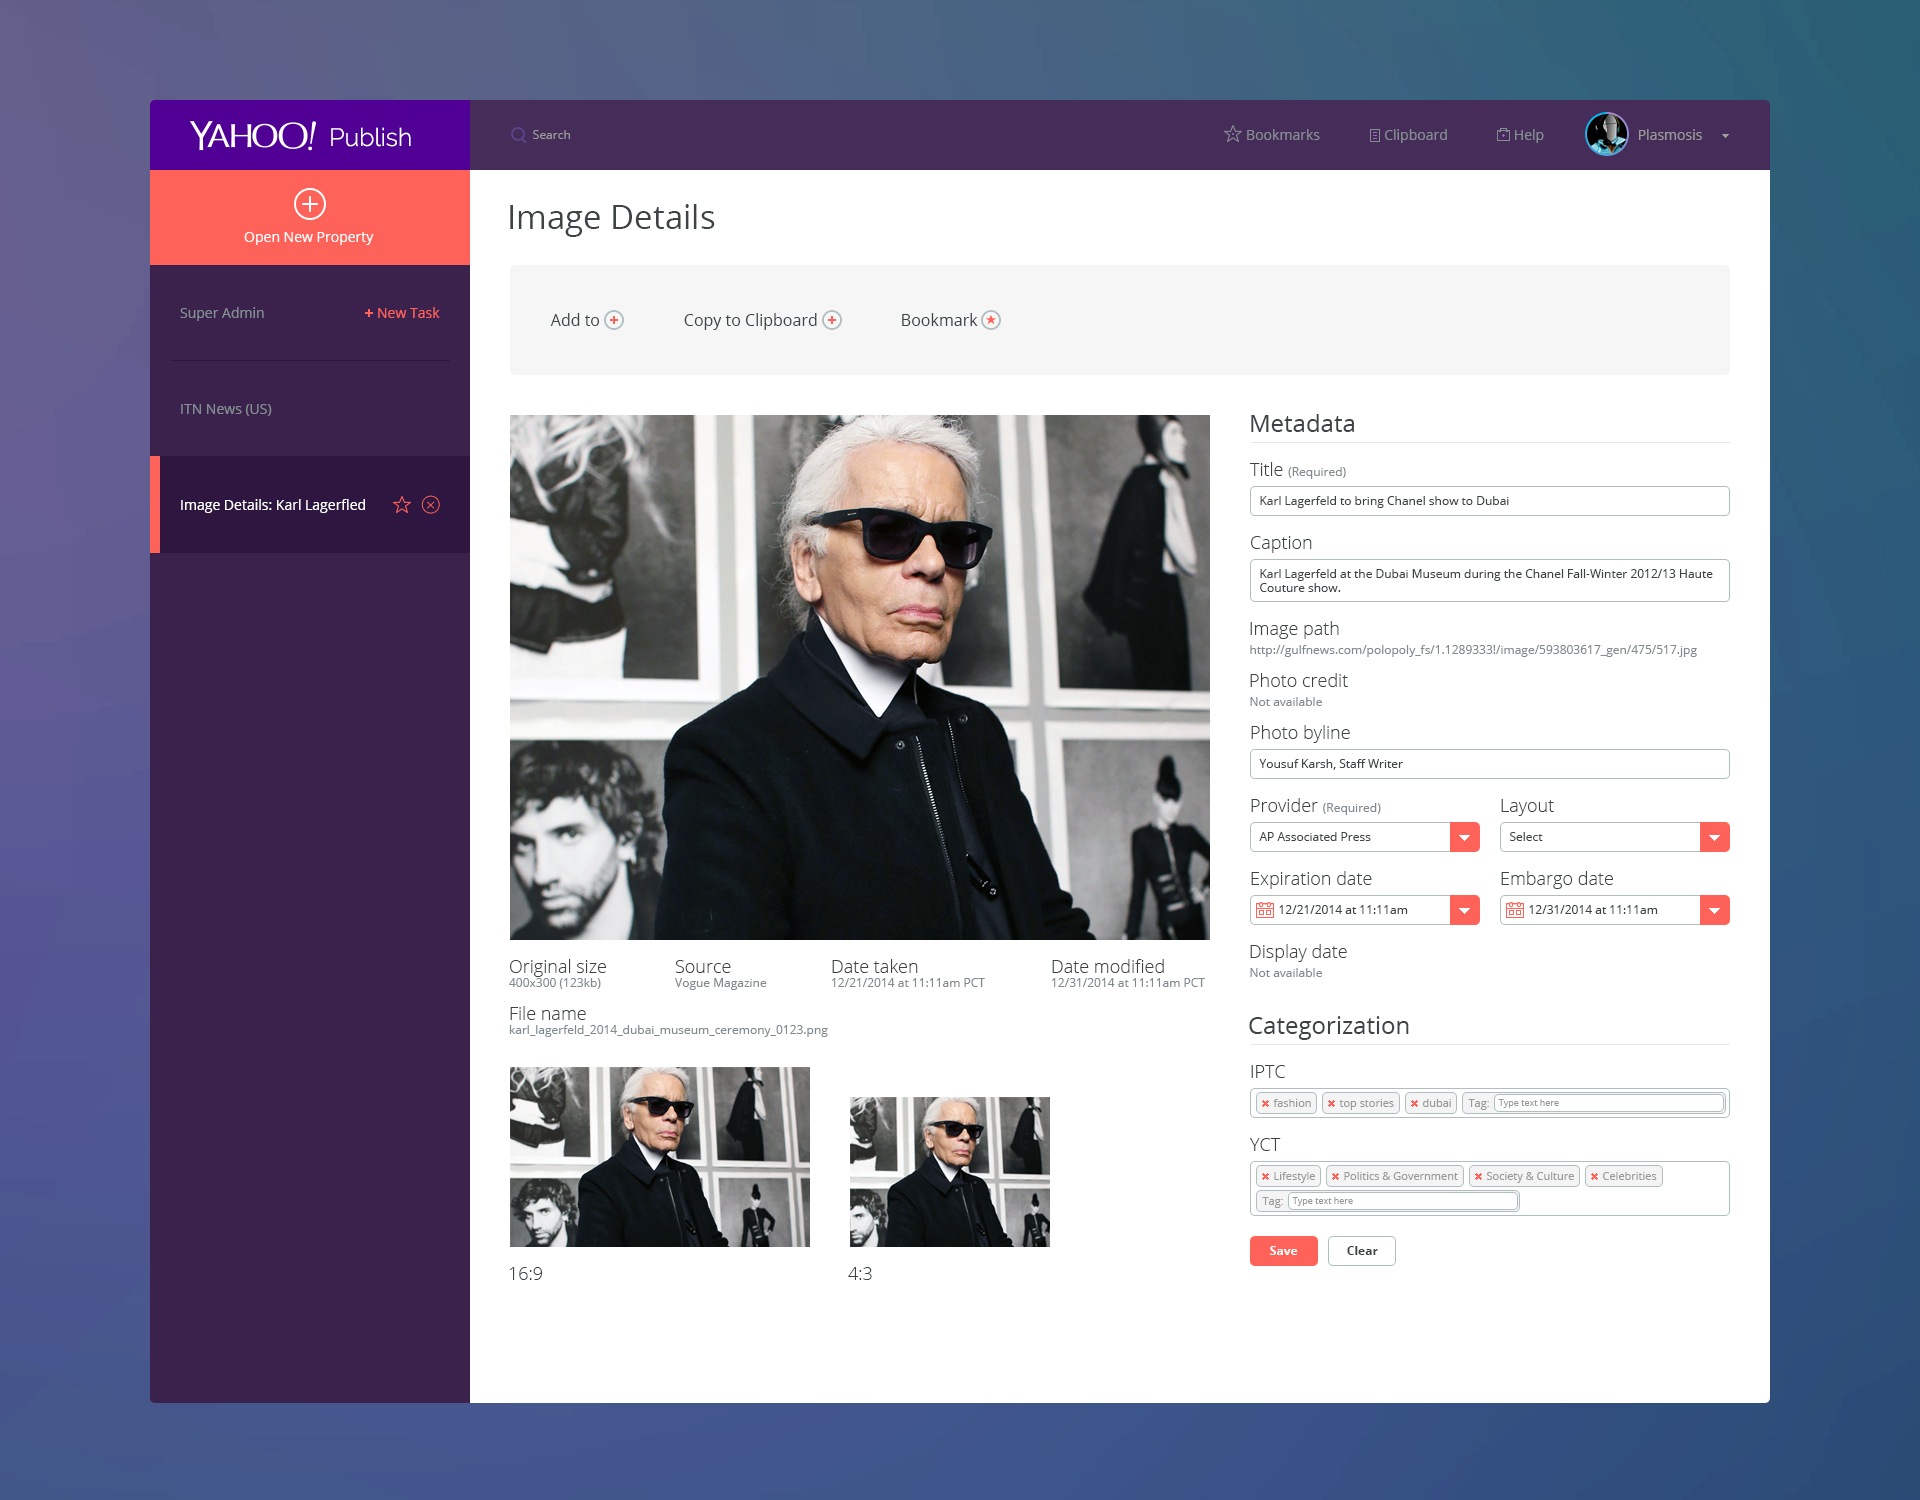
Task: Click the + New Task link
Action: pyautogui.click(x=402, y=313)
